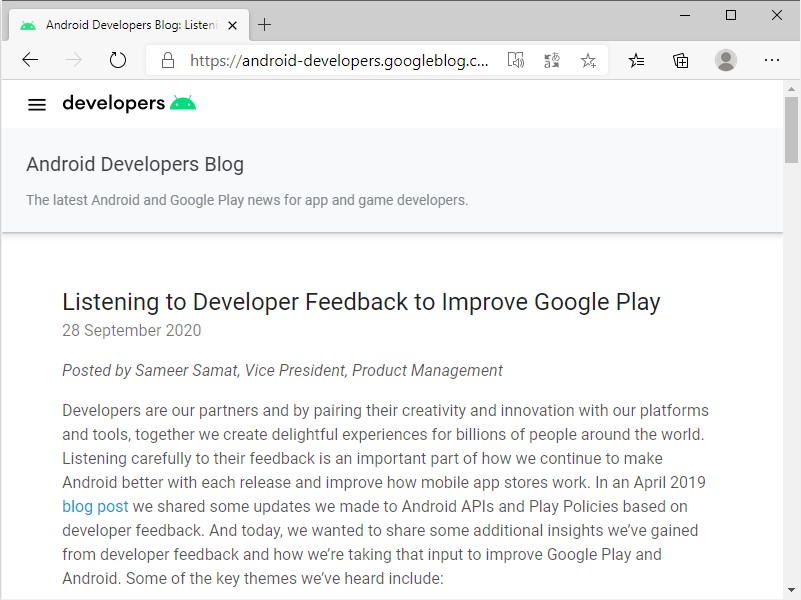Image resolution: width=801 pixels, height=600 pixels.
Task: Navigate back with the back arrow
Action: tap(30, 60)
